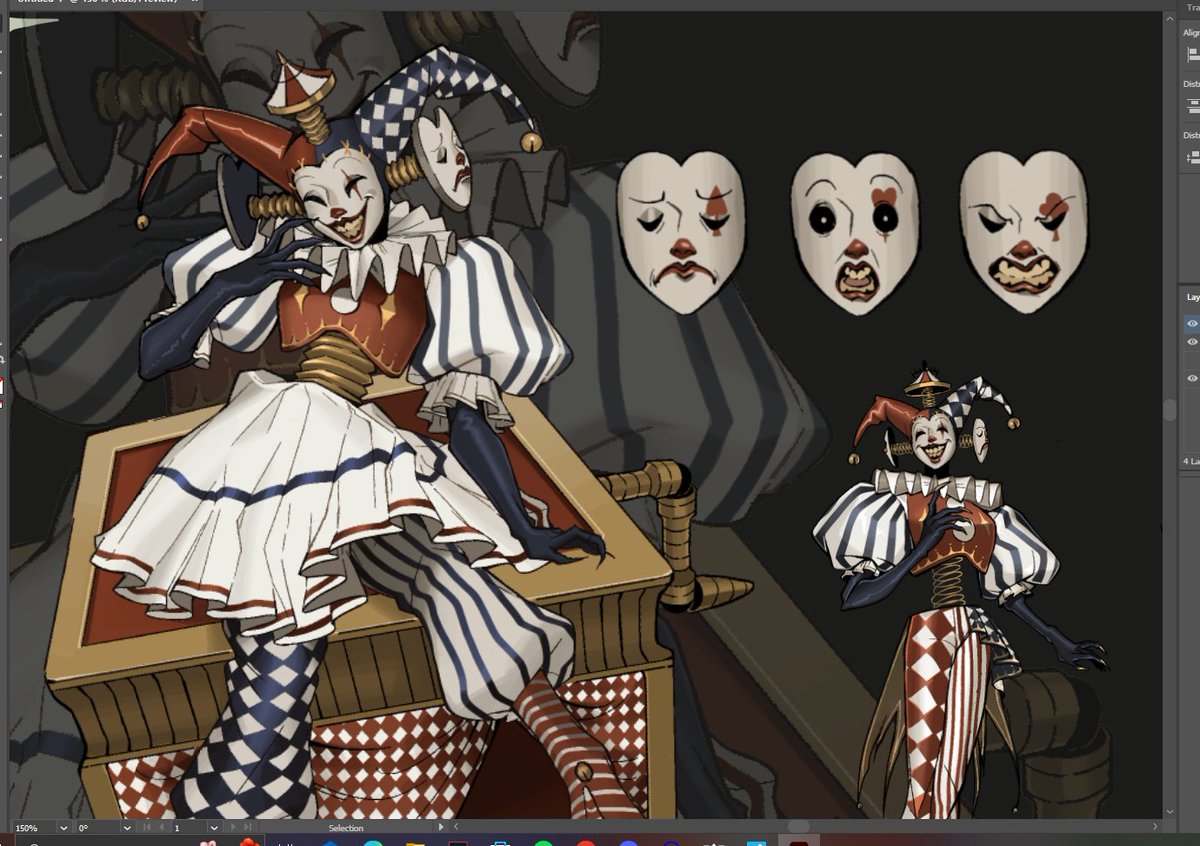This screenshot has width=1200, height=846.
Task: Toggle visibility eye of the third layer
Action: tap(1192, 378)
